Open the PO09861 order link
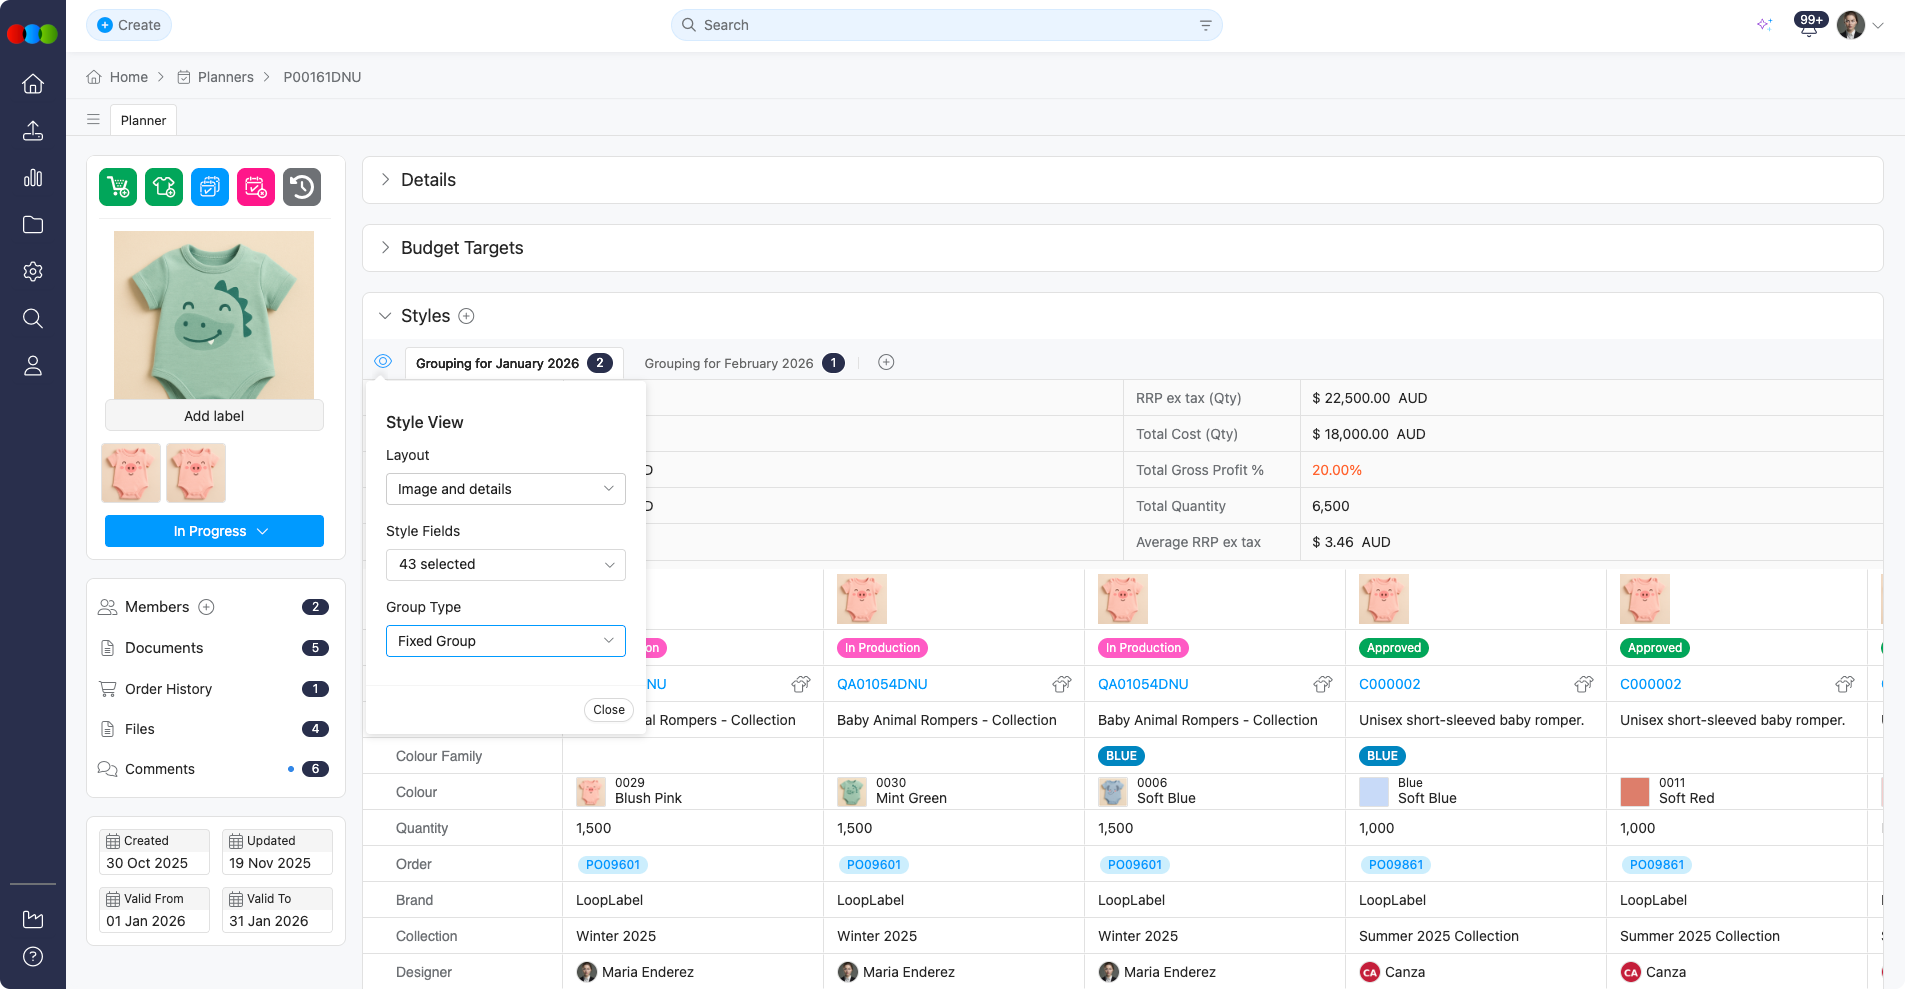 coord(1396,865)
